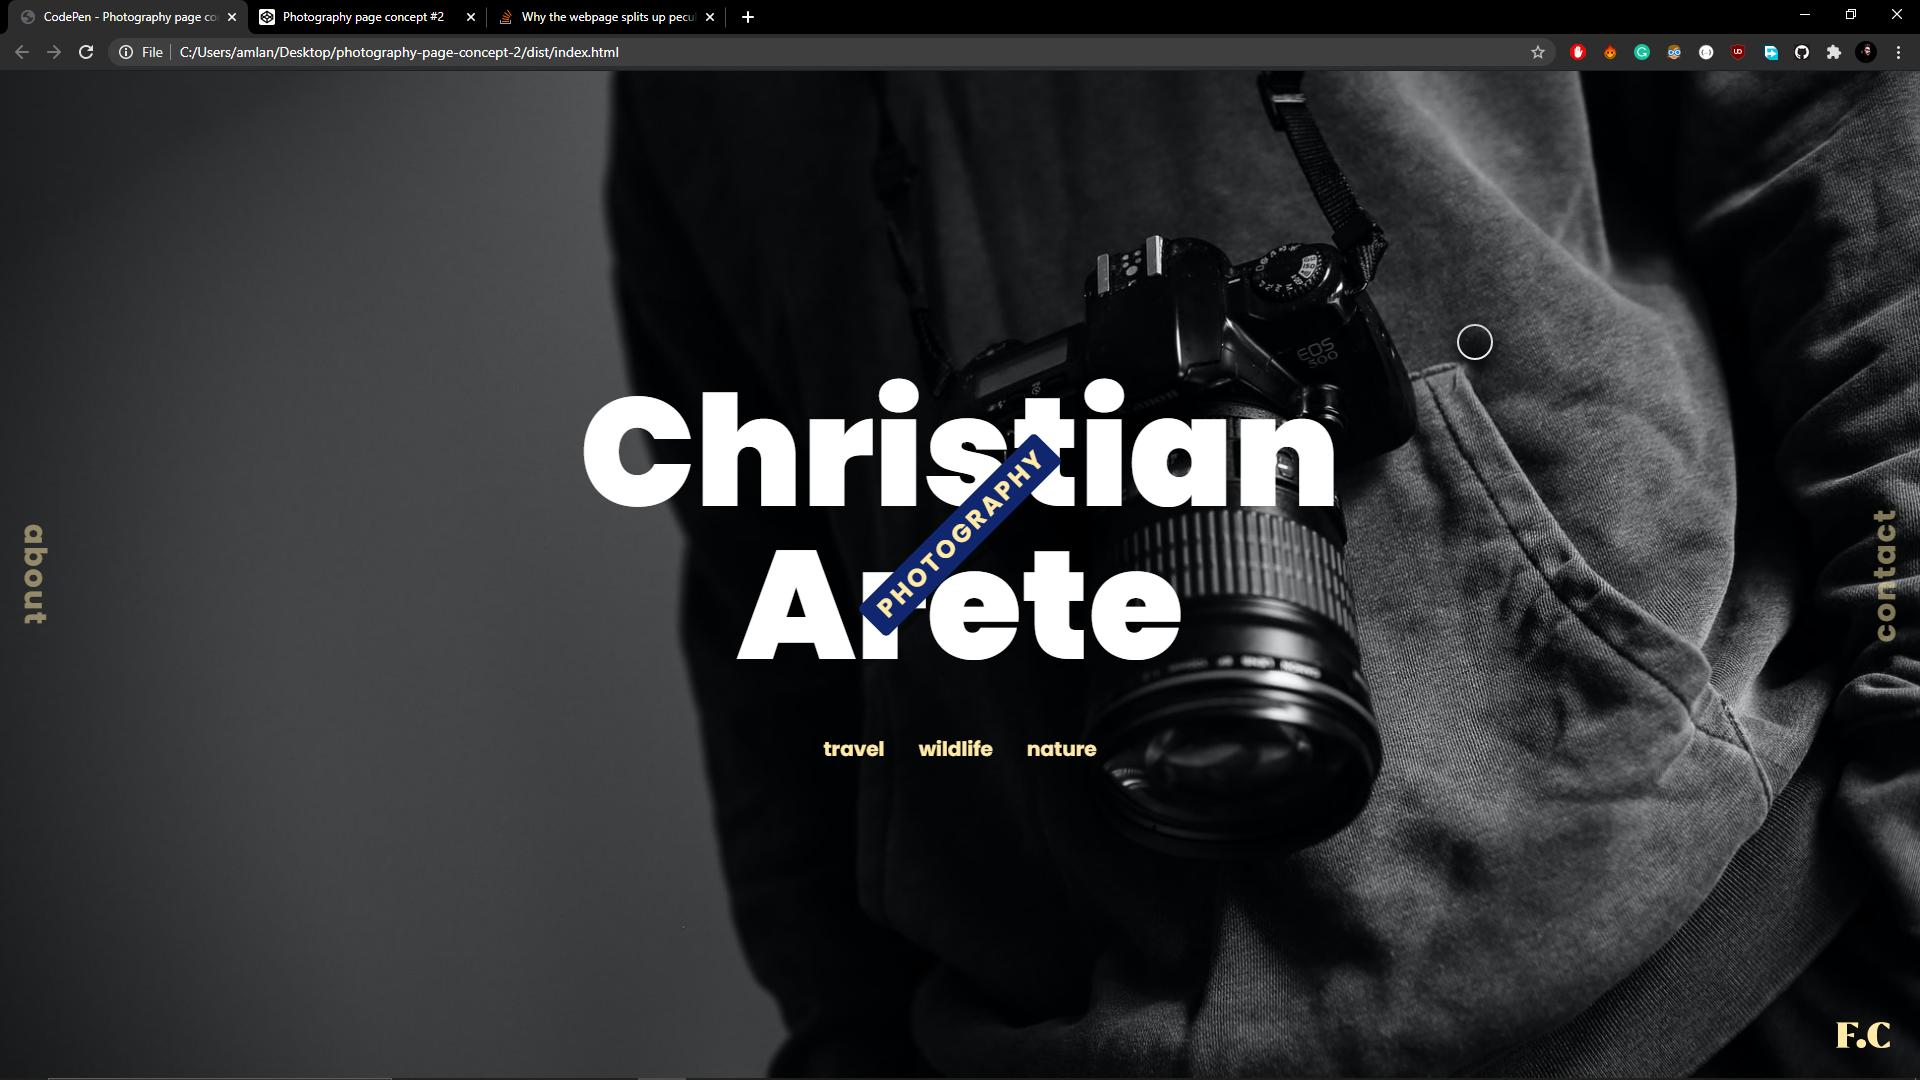The width and height of the screenshot is (1920, 1080).
Task: Open the AdBlock red hand extension
Action: [1578, 52]
